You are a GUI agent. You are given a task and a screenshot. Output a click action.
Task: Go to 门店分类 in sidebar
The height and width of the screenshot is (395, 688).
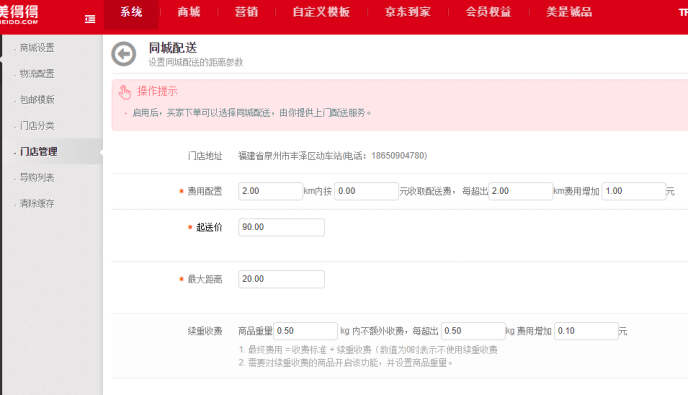point(37,126)
